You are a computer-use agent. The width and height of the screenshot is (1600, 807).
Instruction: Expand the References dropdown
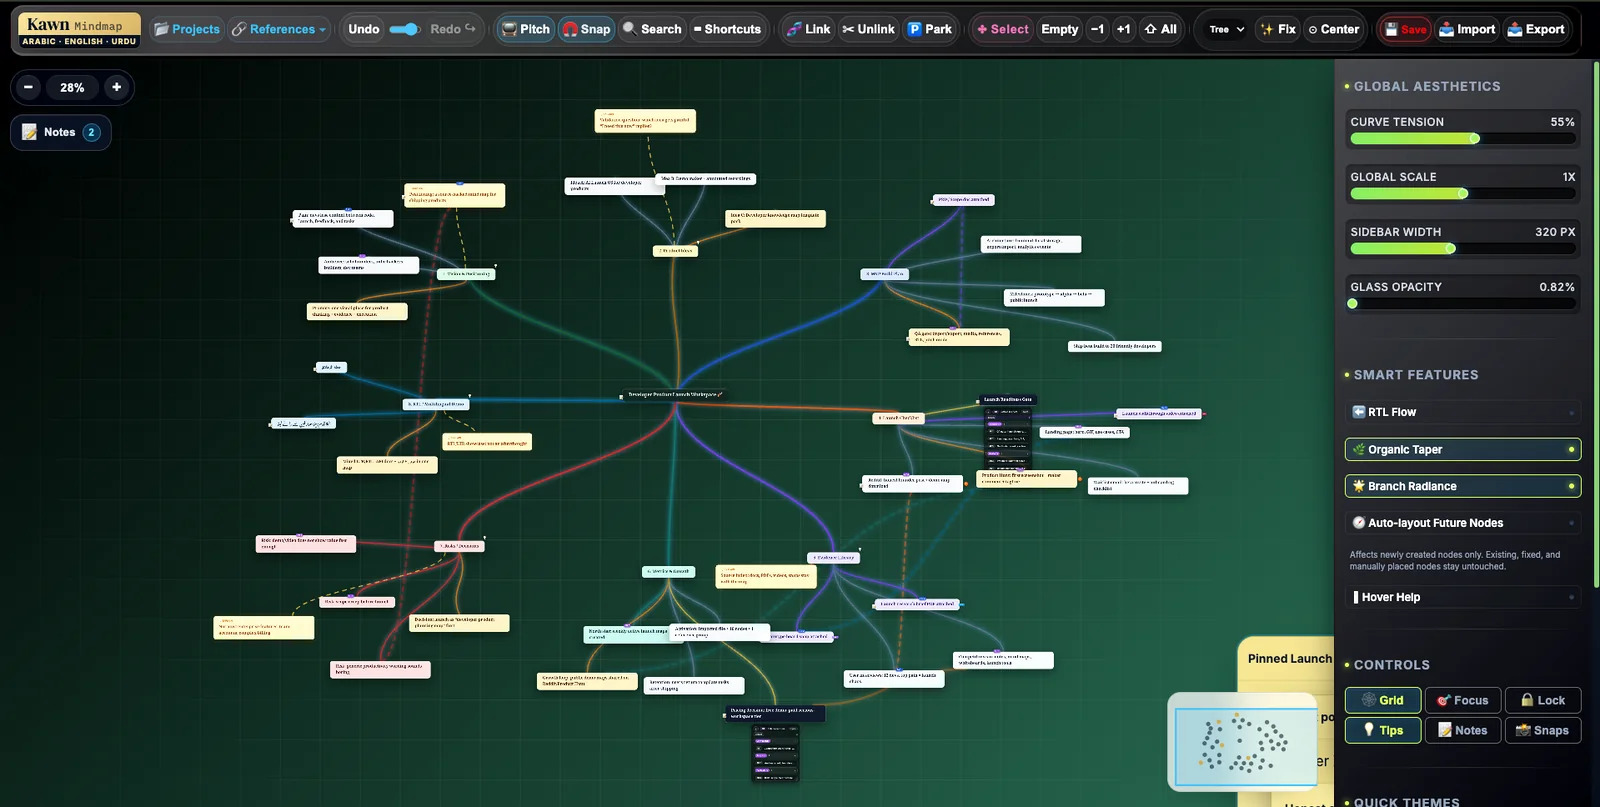[x=280, y=29]
